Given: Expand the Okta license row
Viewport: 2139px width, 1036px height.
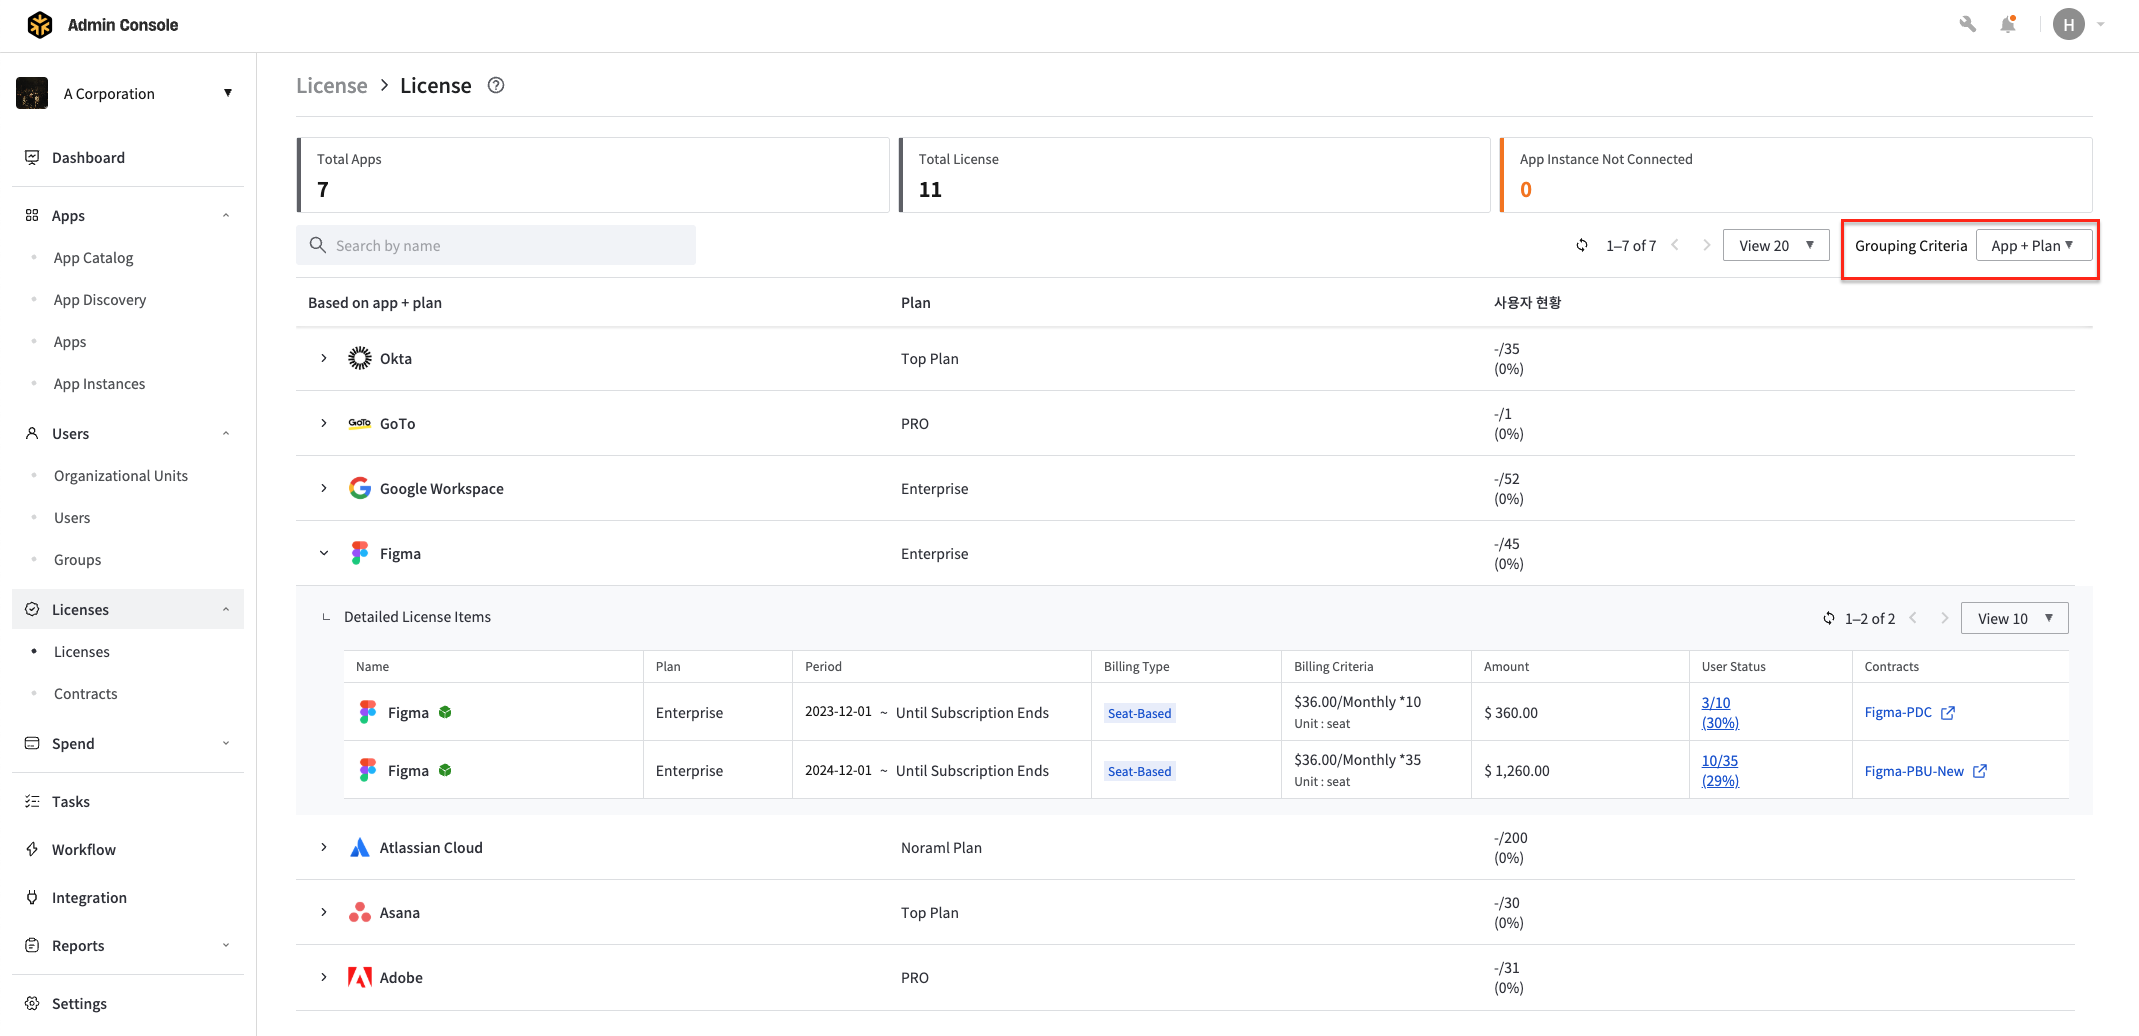Looking at the screenshot, I should (x=324, y=359).
